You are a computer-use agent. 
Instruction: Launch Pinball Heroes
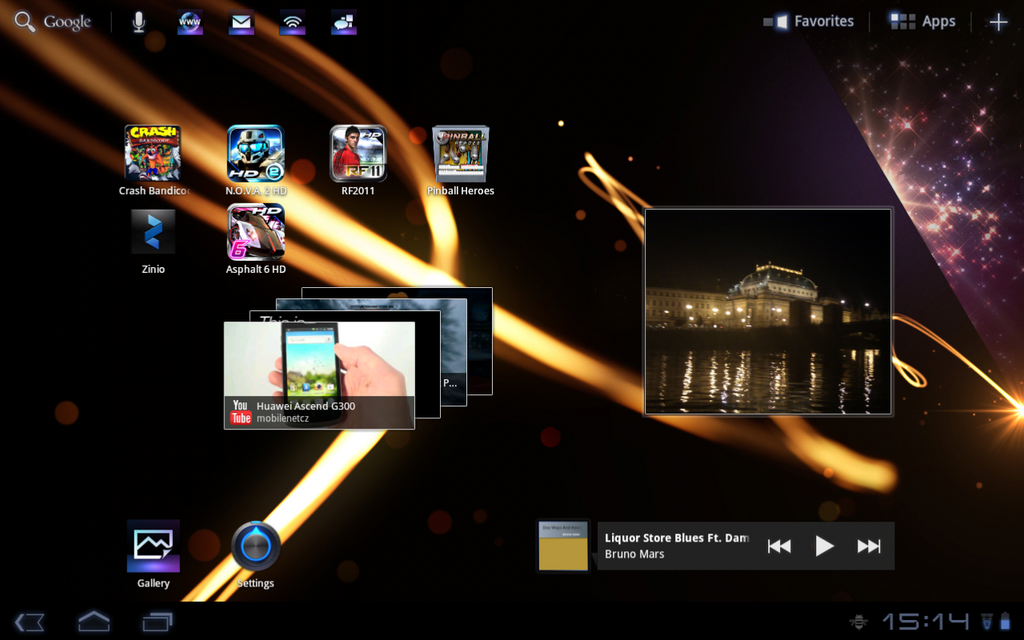pyautogui.click(x=460, y=152)
